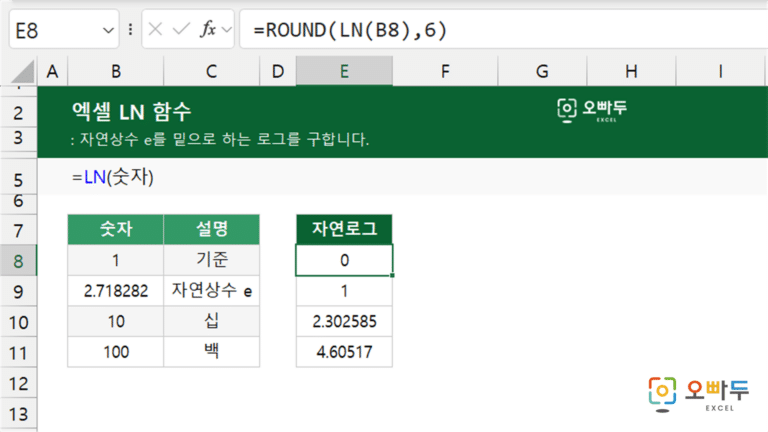768x432 pixels.
Task: Click the '십' description cell
Action: (x=212, y=321)
